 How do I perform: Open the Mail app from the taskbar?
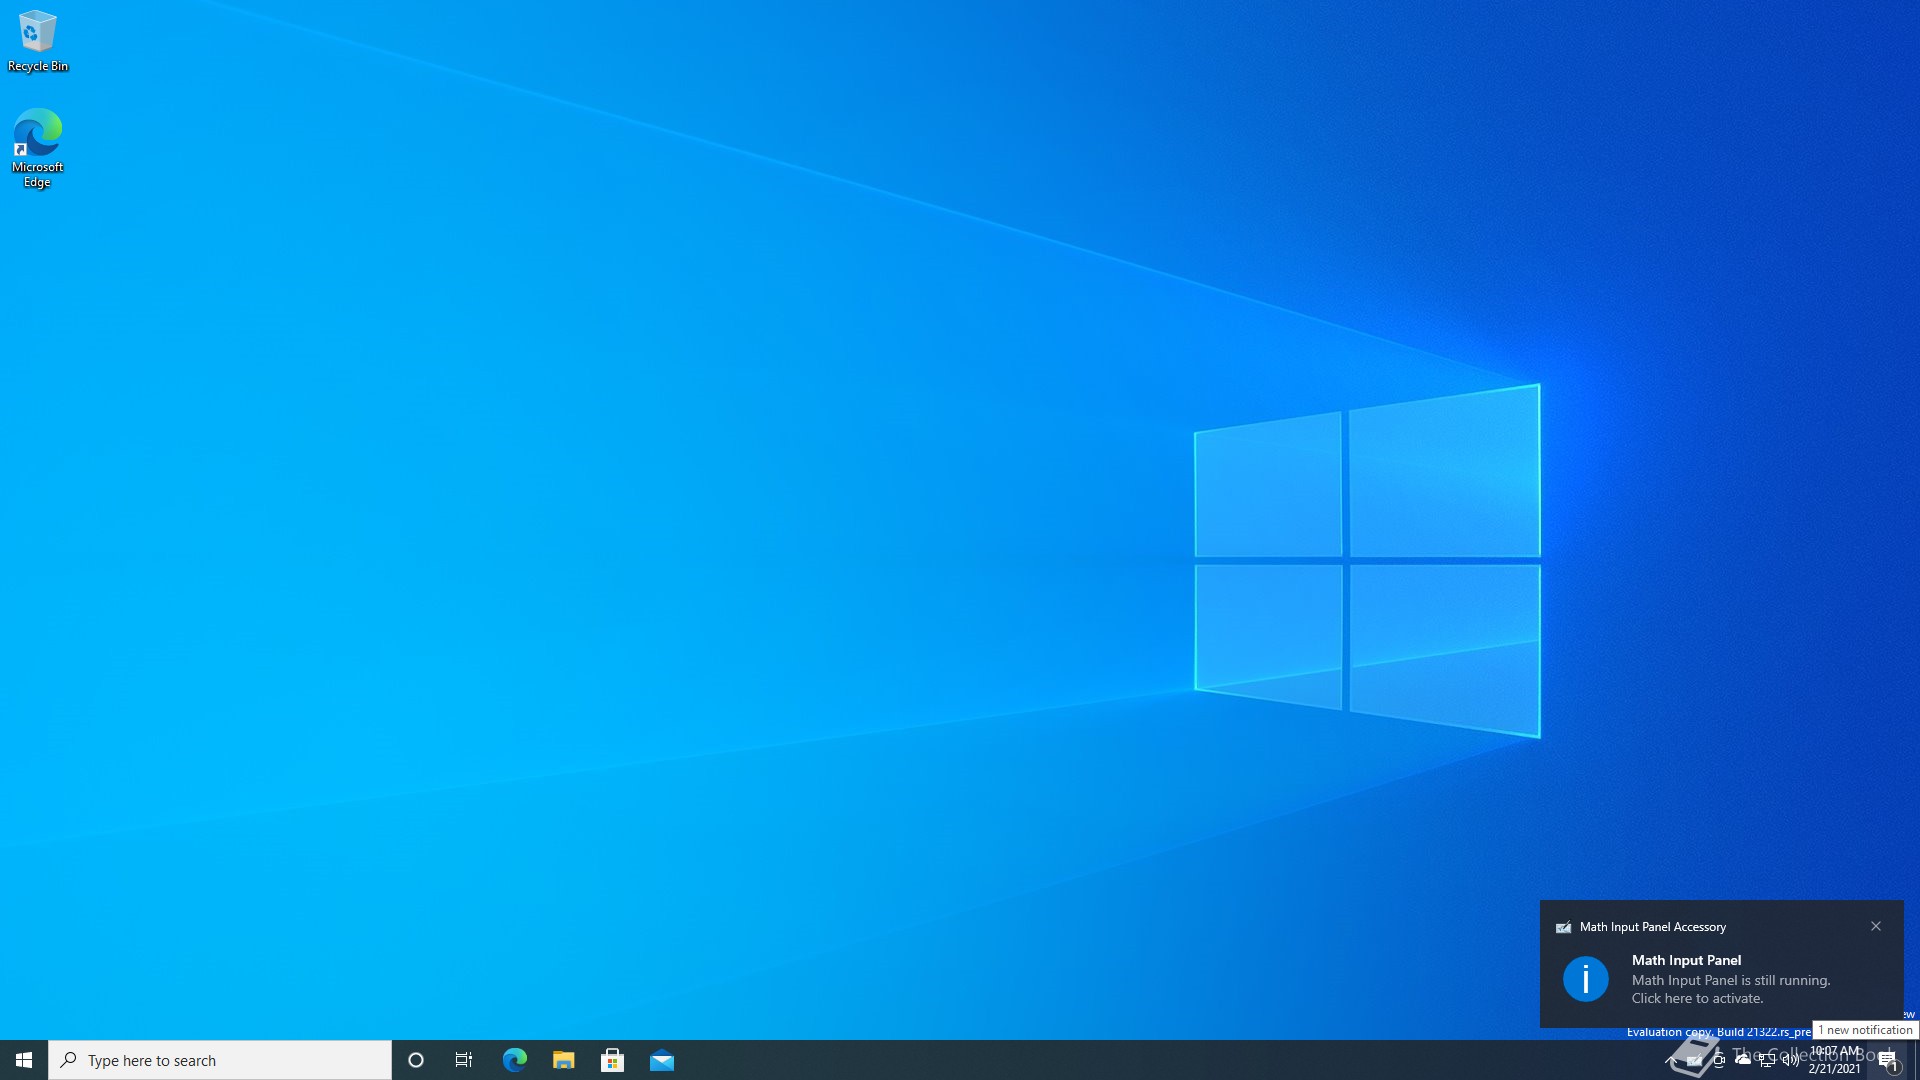click(661, 1060)
